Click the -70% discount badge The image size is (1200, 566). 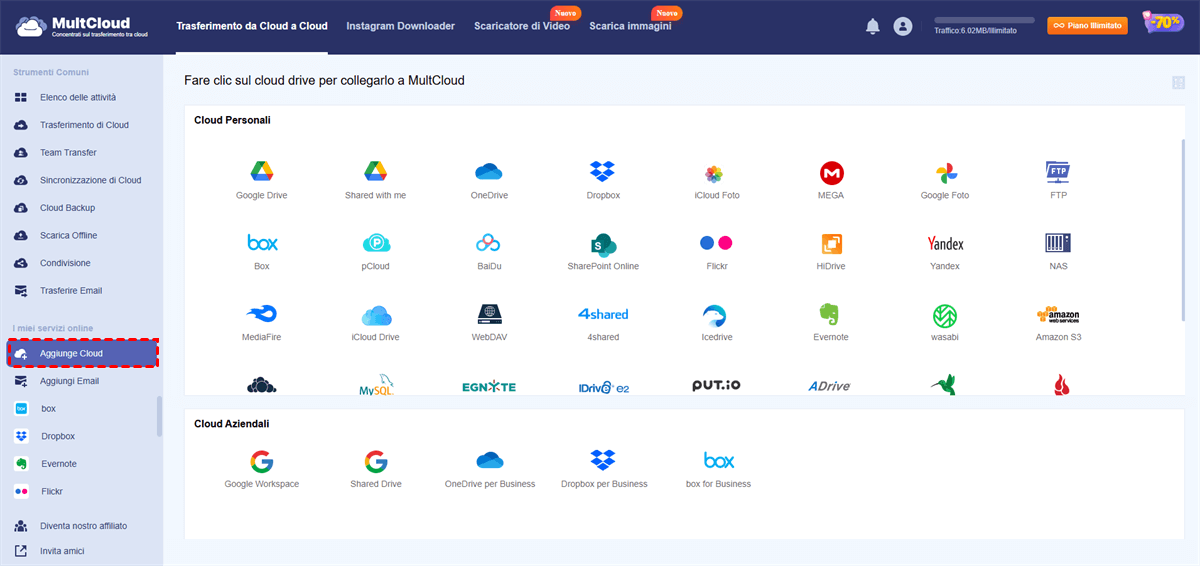[1164, 24]
